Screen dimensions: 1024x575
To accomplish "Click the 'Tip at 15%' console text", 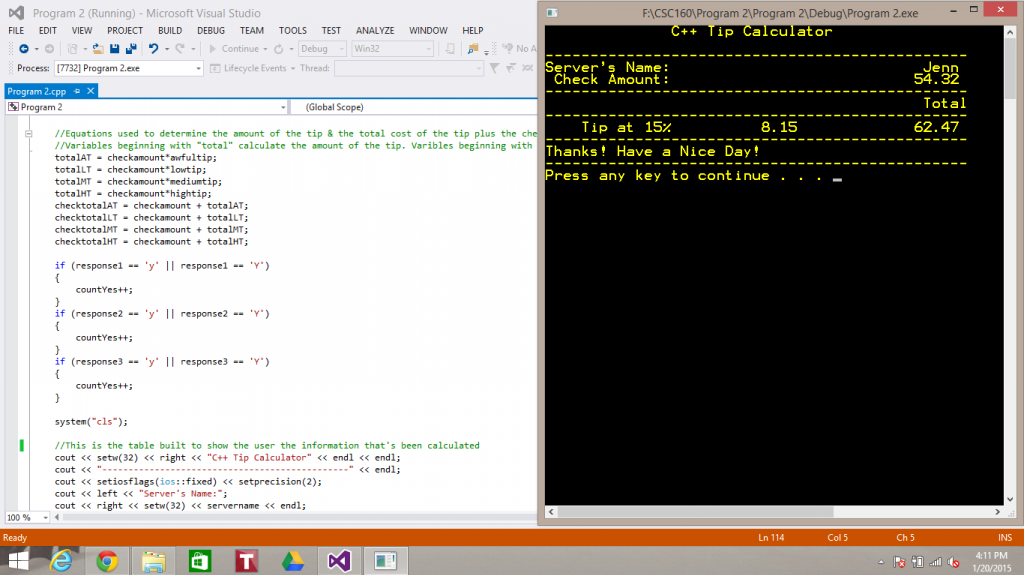I will point(626,127).
